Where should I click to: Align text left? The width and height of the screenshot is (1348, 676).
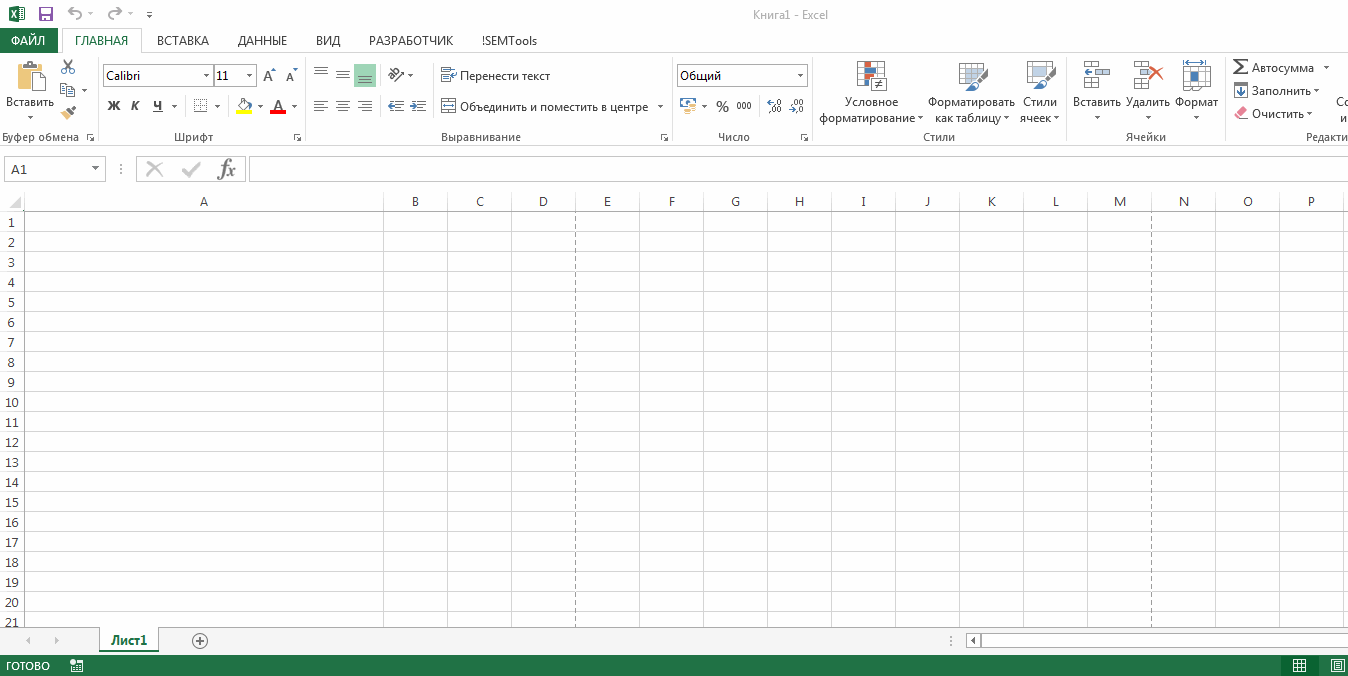321,106
